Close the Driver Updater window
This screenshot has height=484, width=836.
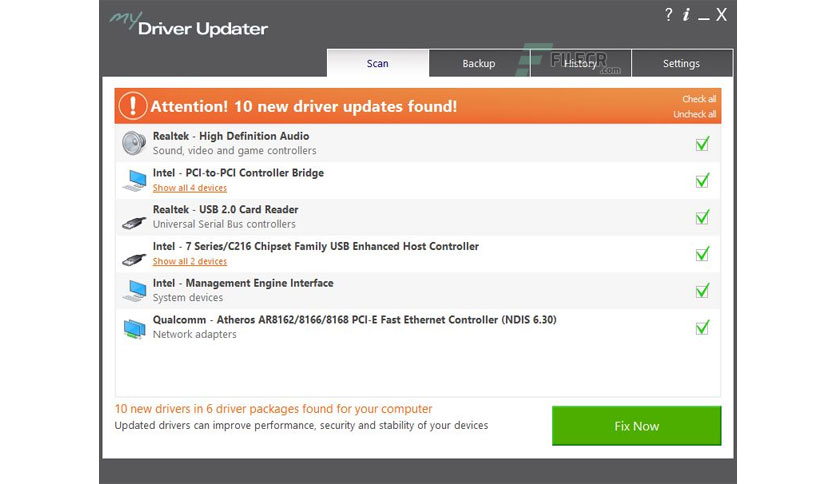click(x=721, y=15)
